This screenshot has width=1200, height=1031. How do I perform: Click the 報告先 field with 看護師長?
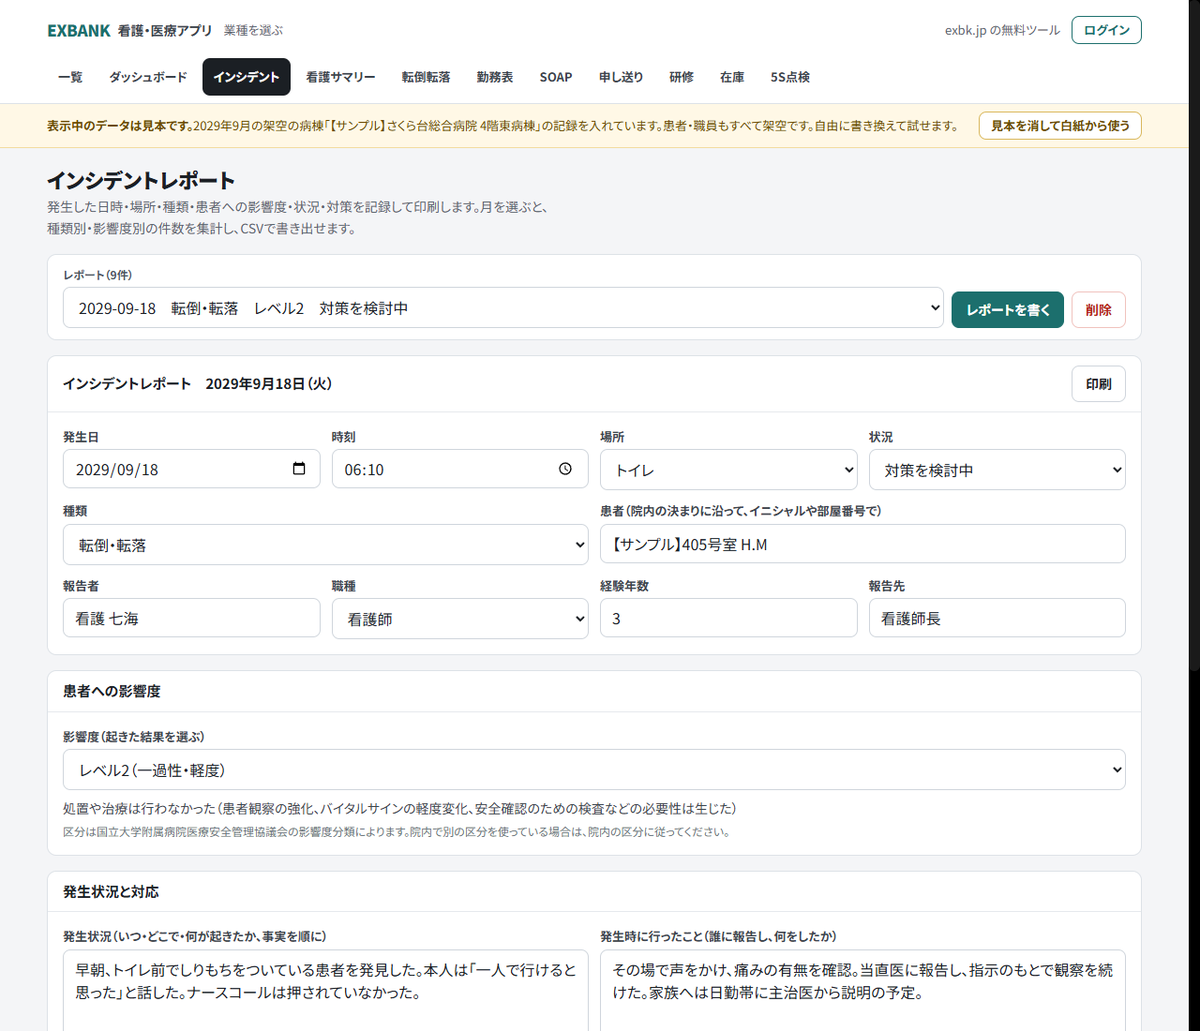point(997,618)
